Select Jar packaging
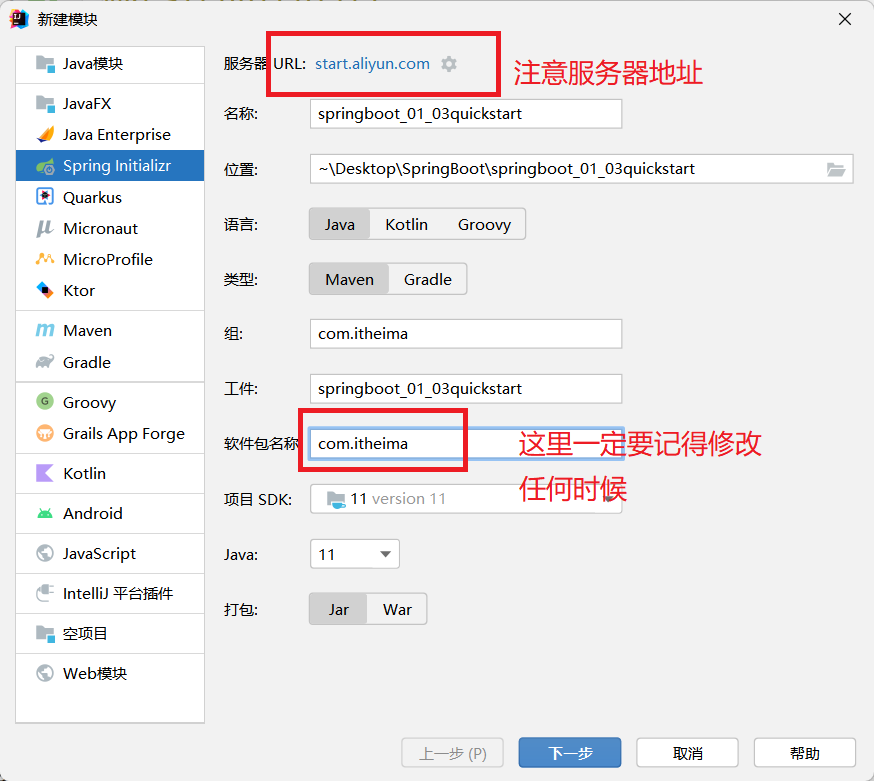The width and height of the screenshot is (874, 781). pyautogui.click(x=338, y=609)
